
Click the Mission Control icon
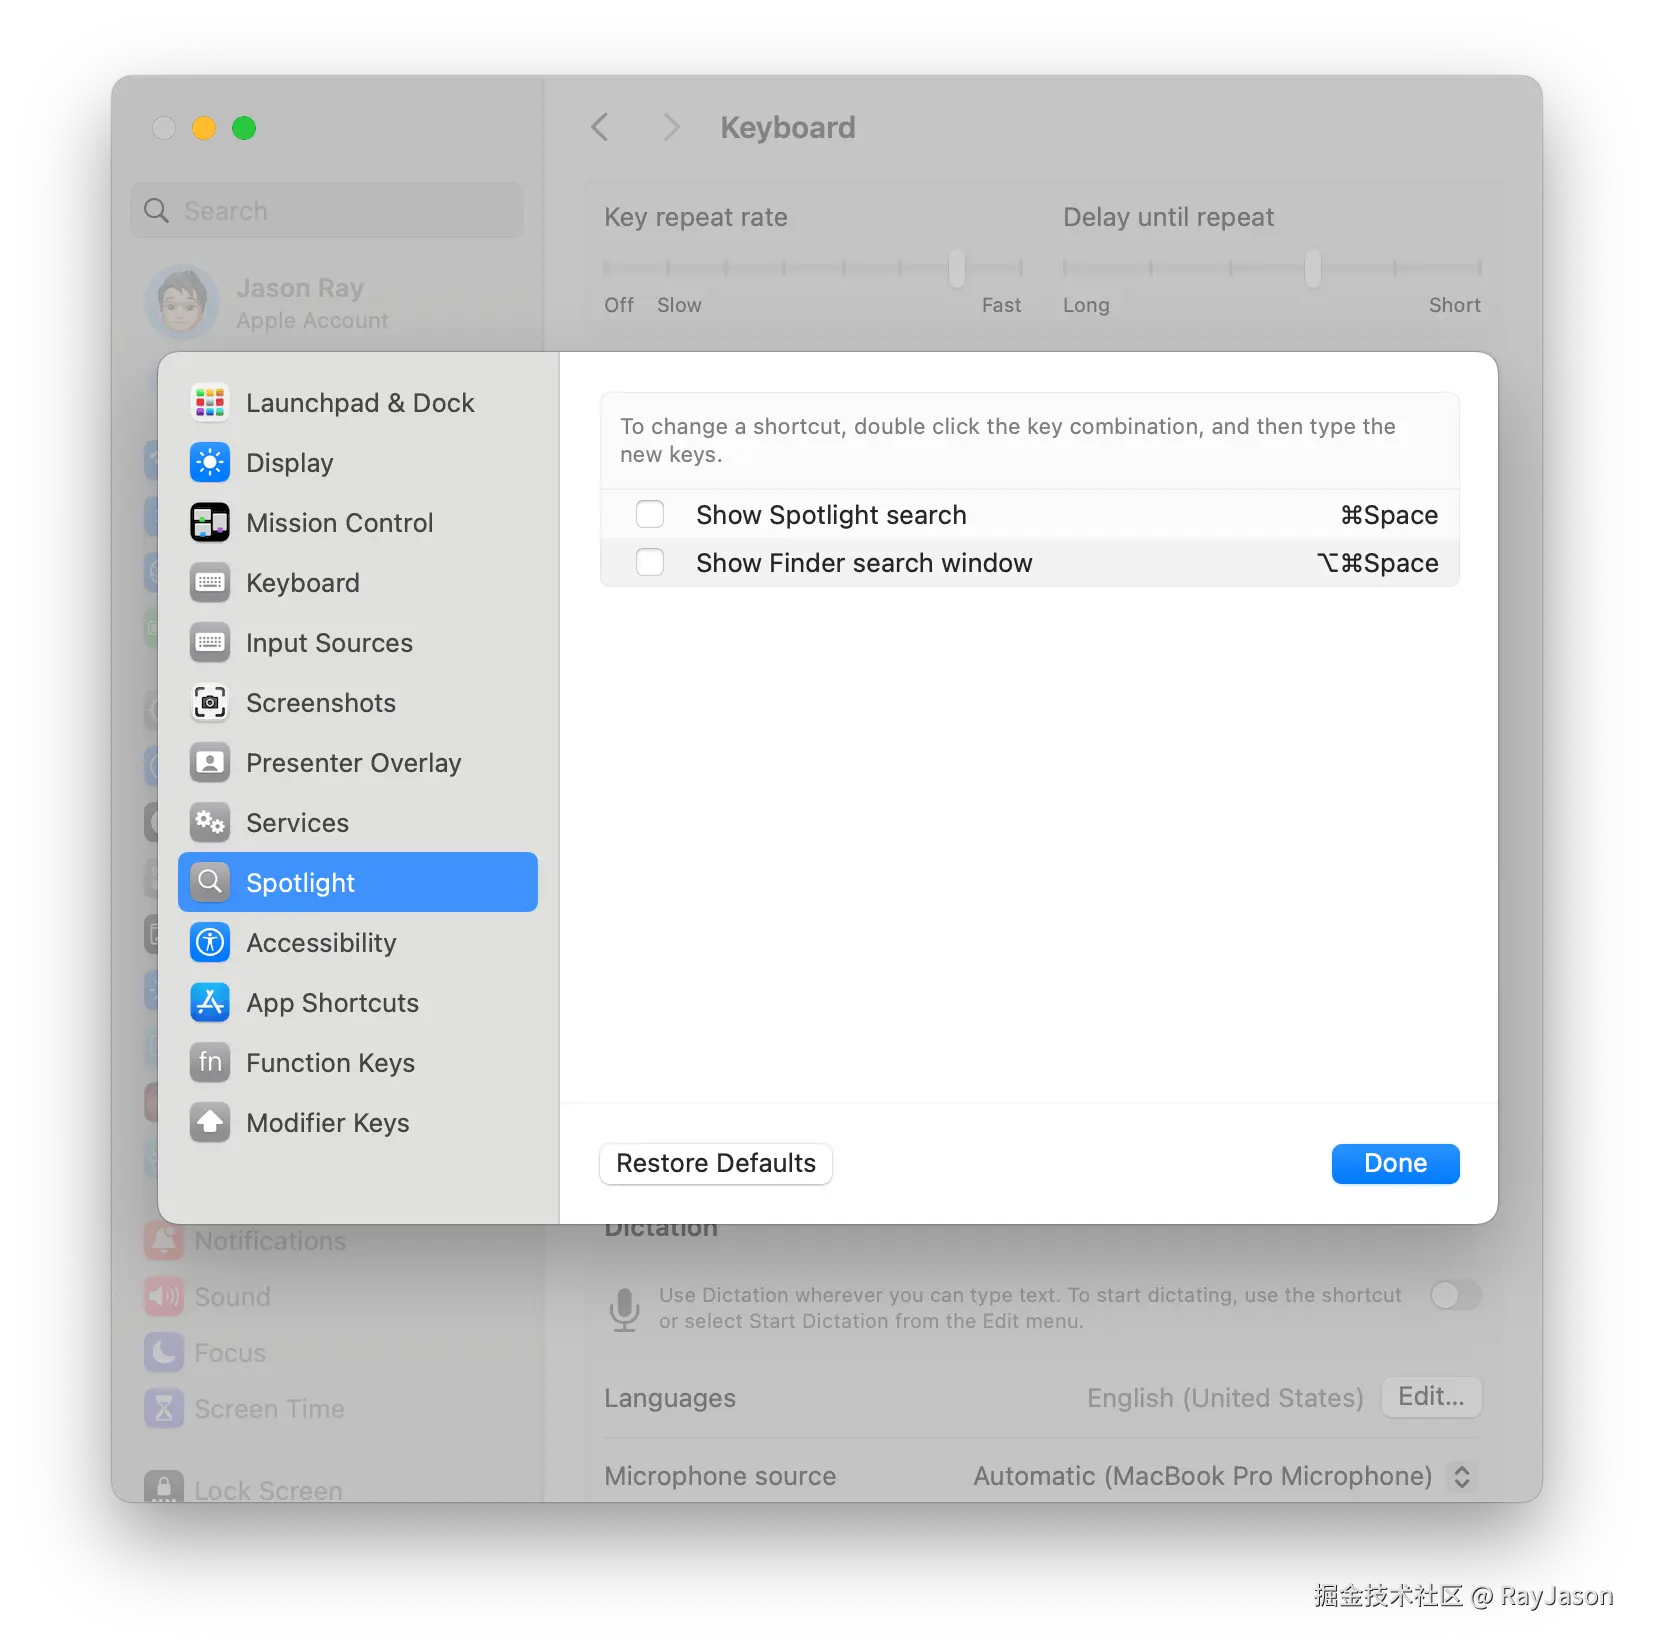210,522
